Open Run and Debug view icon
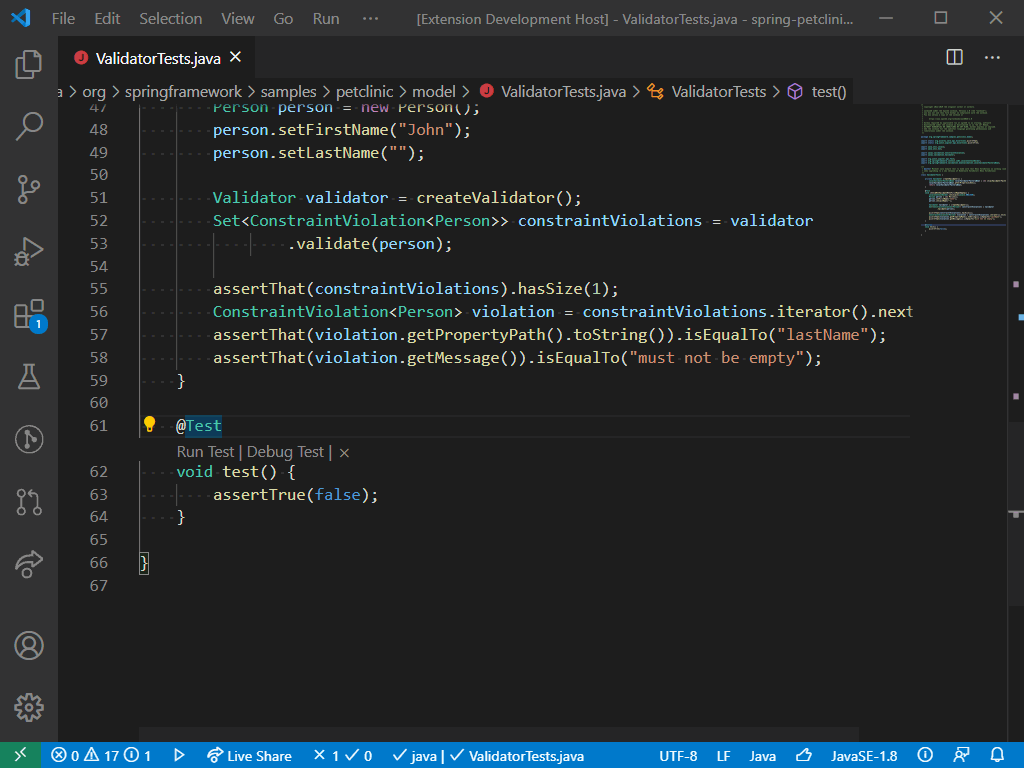 29,252
